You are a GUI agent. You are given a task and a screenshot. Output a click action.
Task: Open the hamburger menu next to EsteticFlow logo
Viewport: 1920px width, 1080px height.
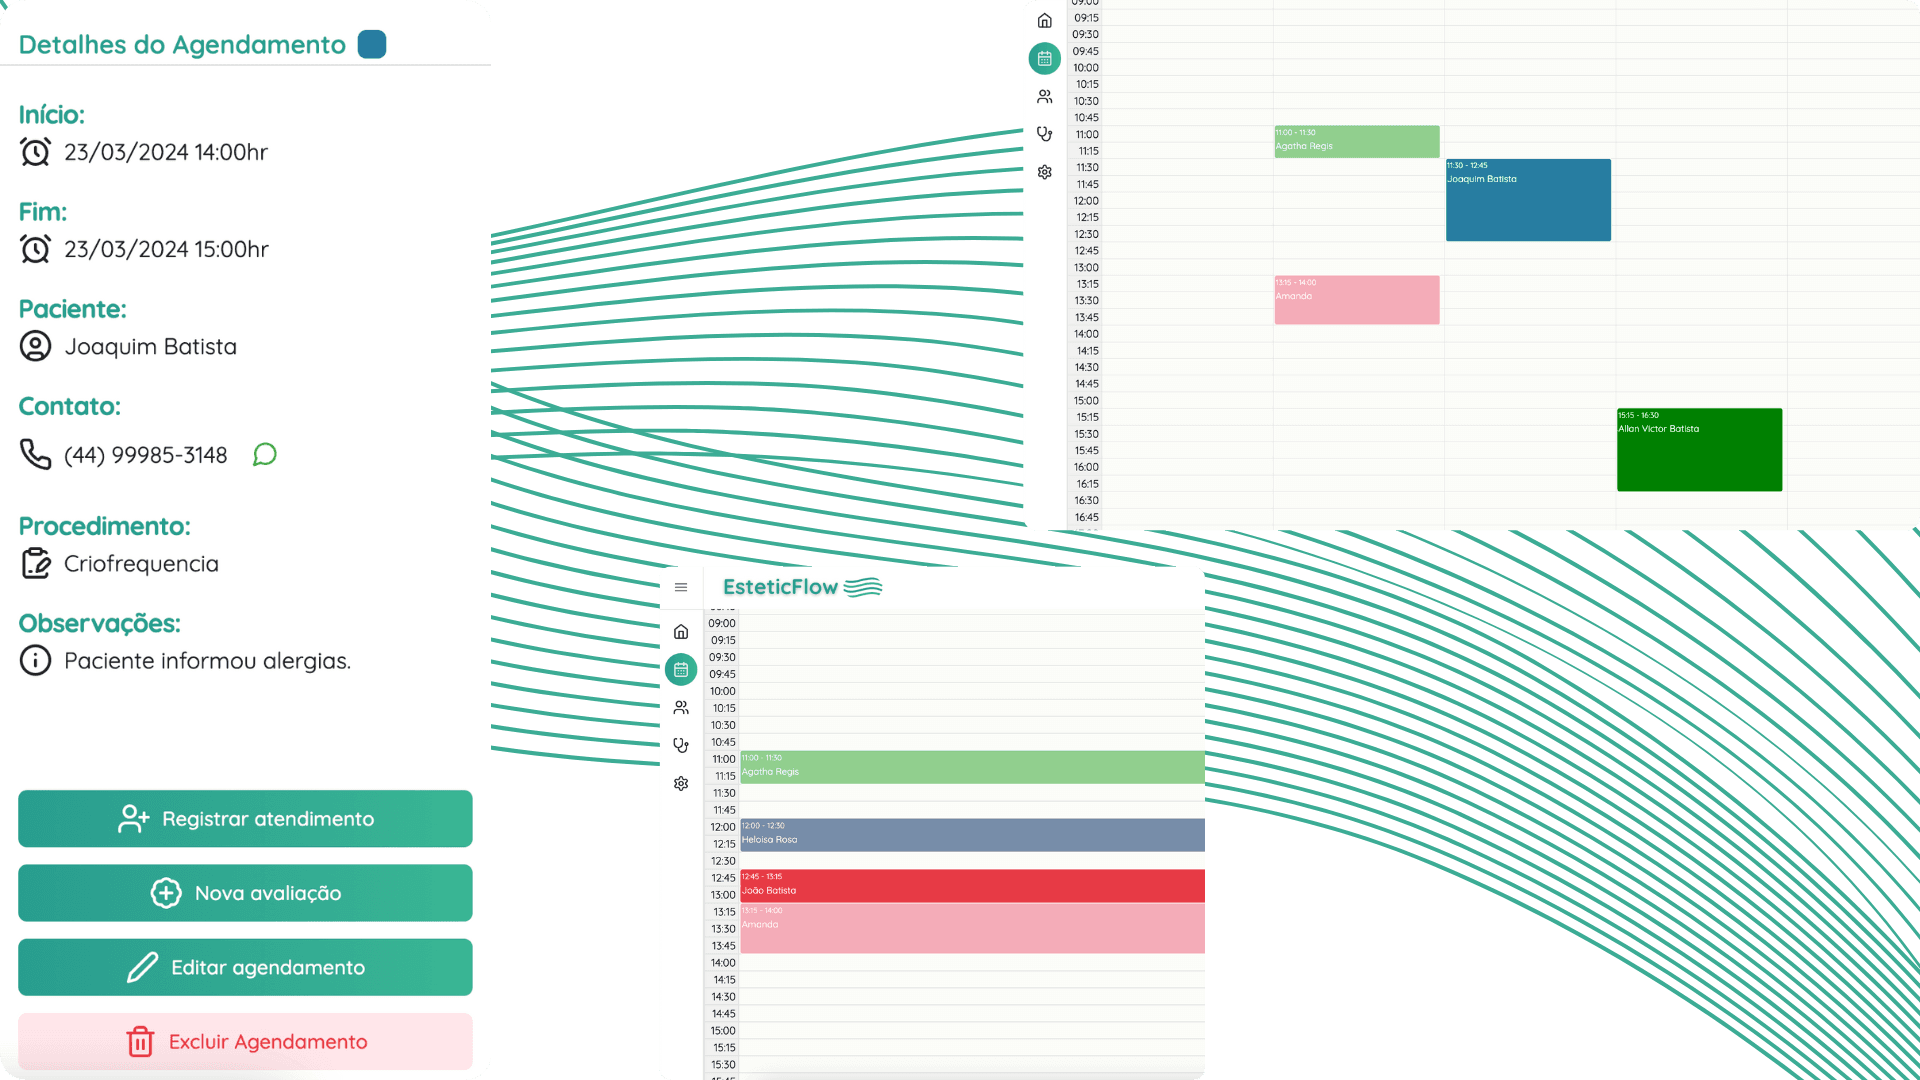tap(681, 587)
